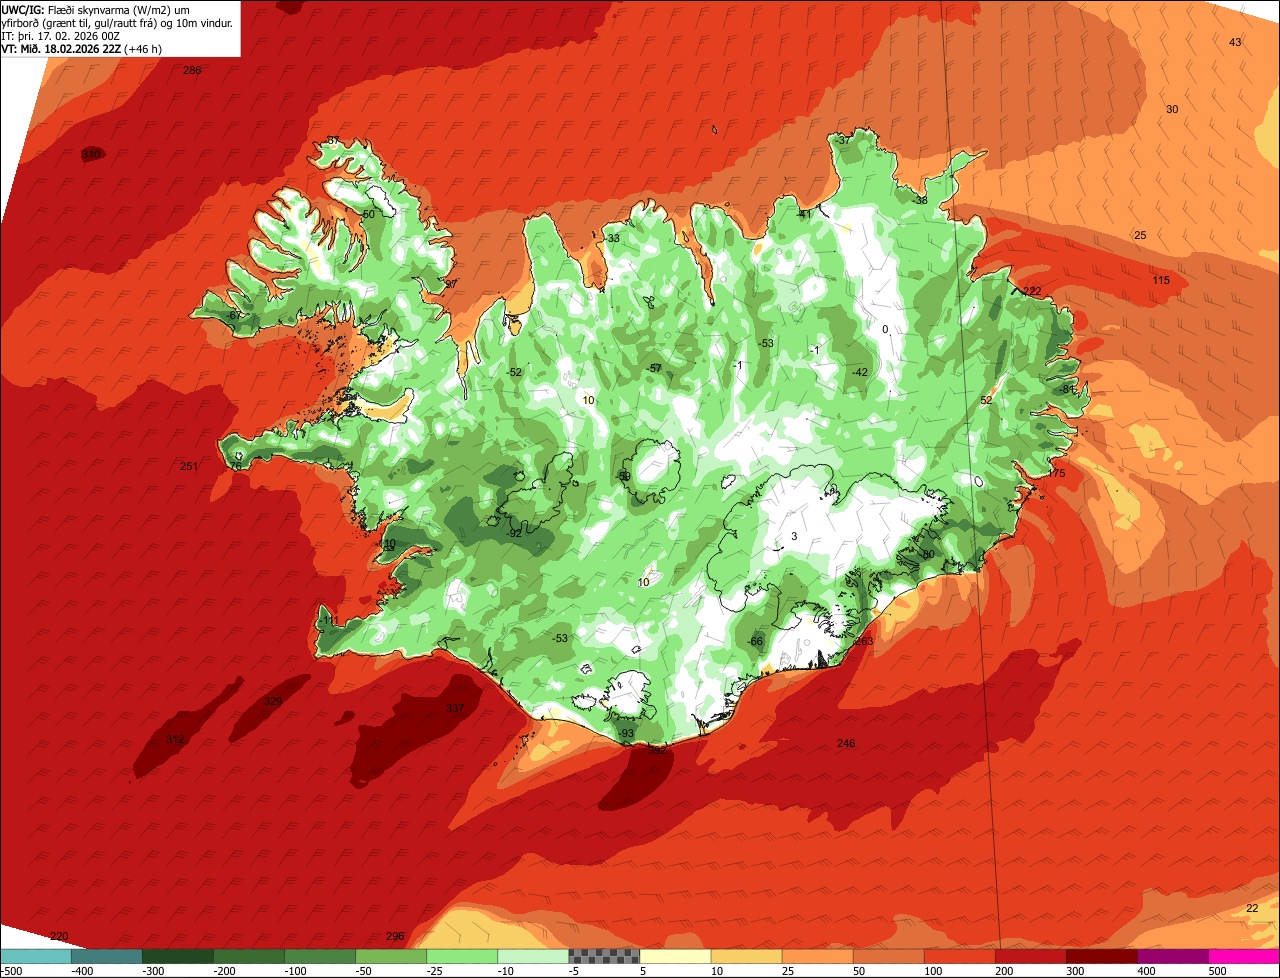Click the green swatch between -100 and -50
This screenshot has height=978, width=1280.
pos(320,956)
